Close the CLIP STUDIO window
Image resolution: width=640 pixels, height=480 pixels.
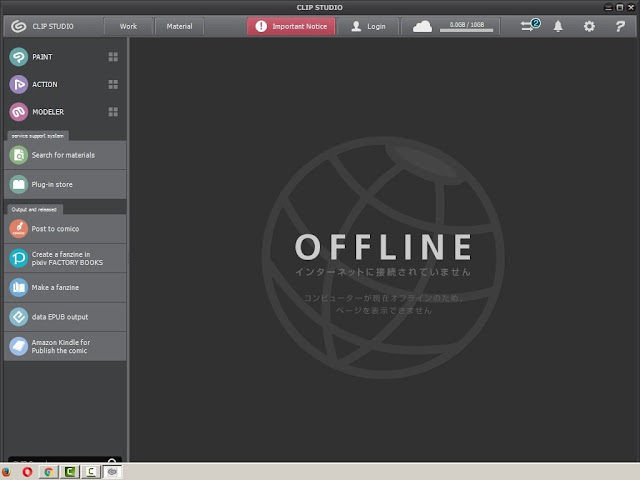click(x=631, y=7)
